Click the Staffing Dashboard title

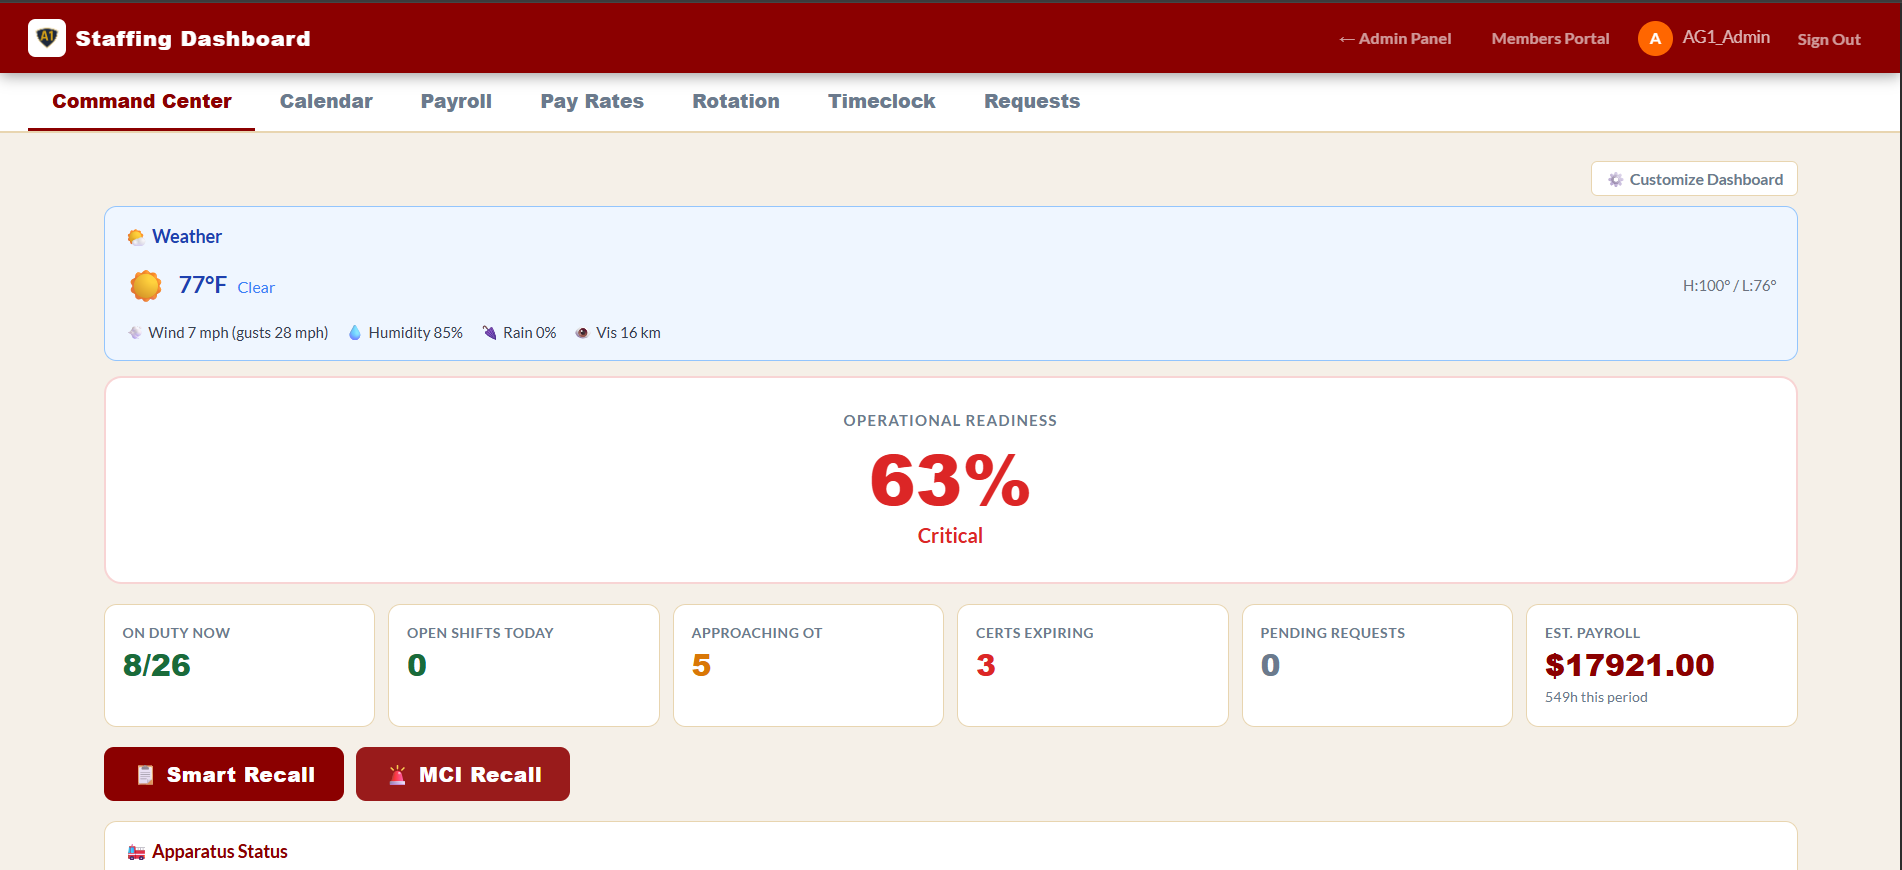click(193, 38)
